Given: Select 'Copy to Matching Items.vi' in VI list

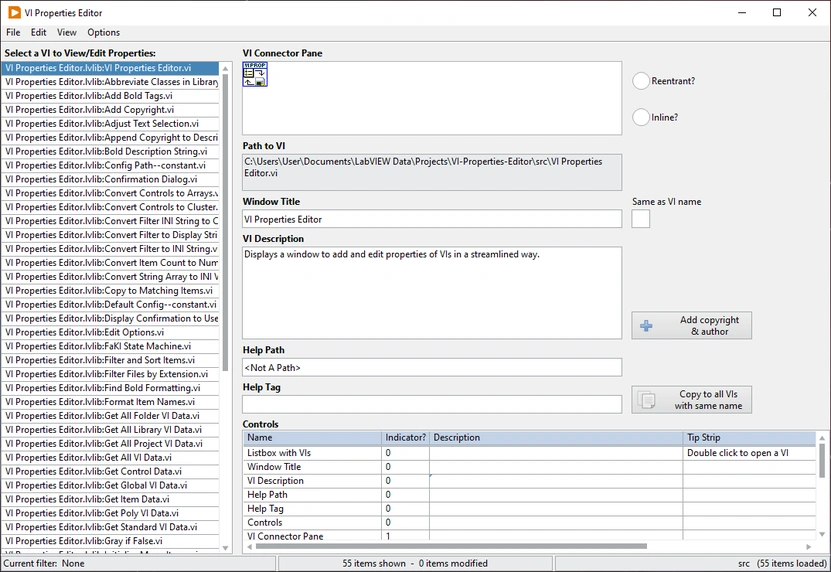Looking at the screenshot, I should point(110,291).
